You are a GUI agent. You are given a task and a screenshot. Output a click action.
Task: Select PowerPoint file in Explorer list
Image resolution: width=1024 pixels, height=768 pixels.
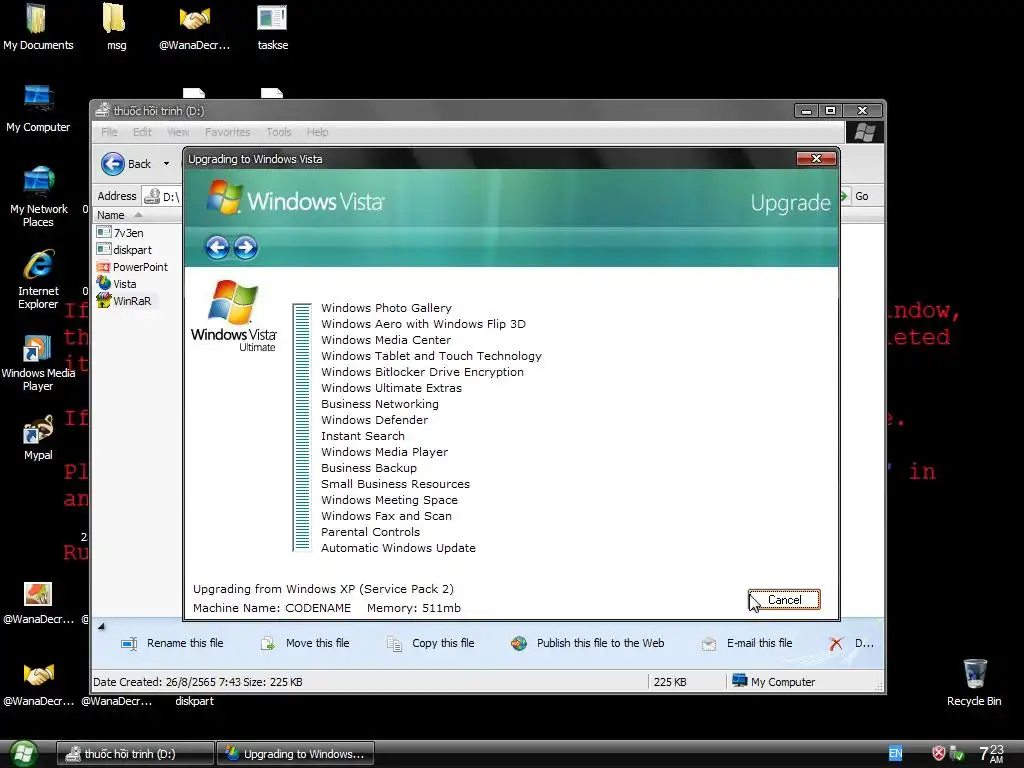point(132,266)
